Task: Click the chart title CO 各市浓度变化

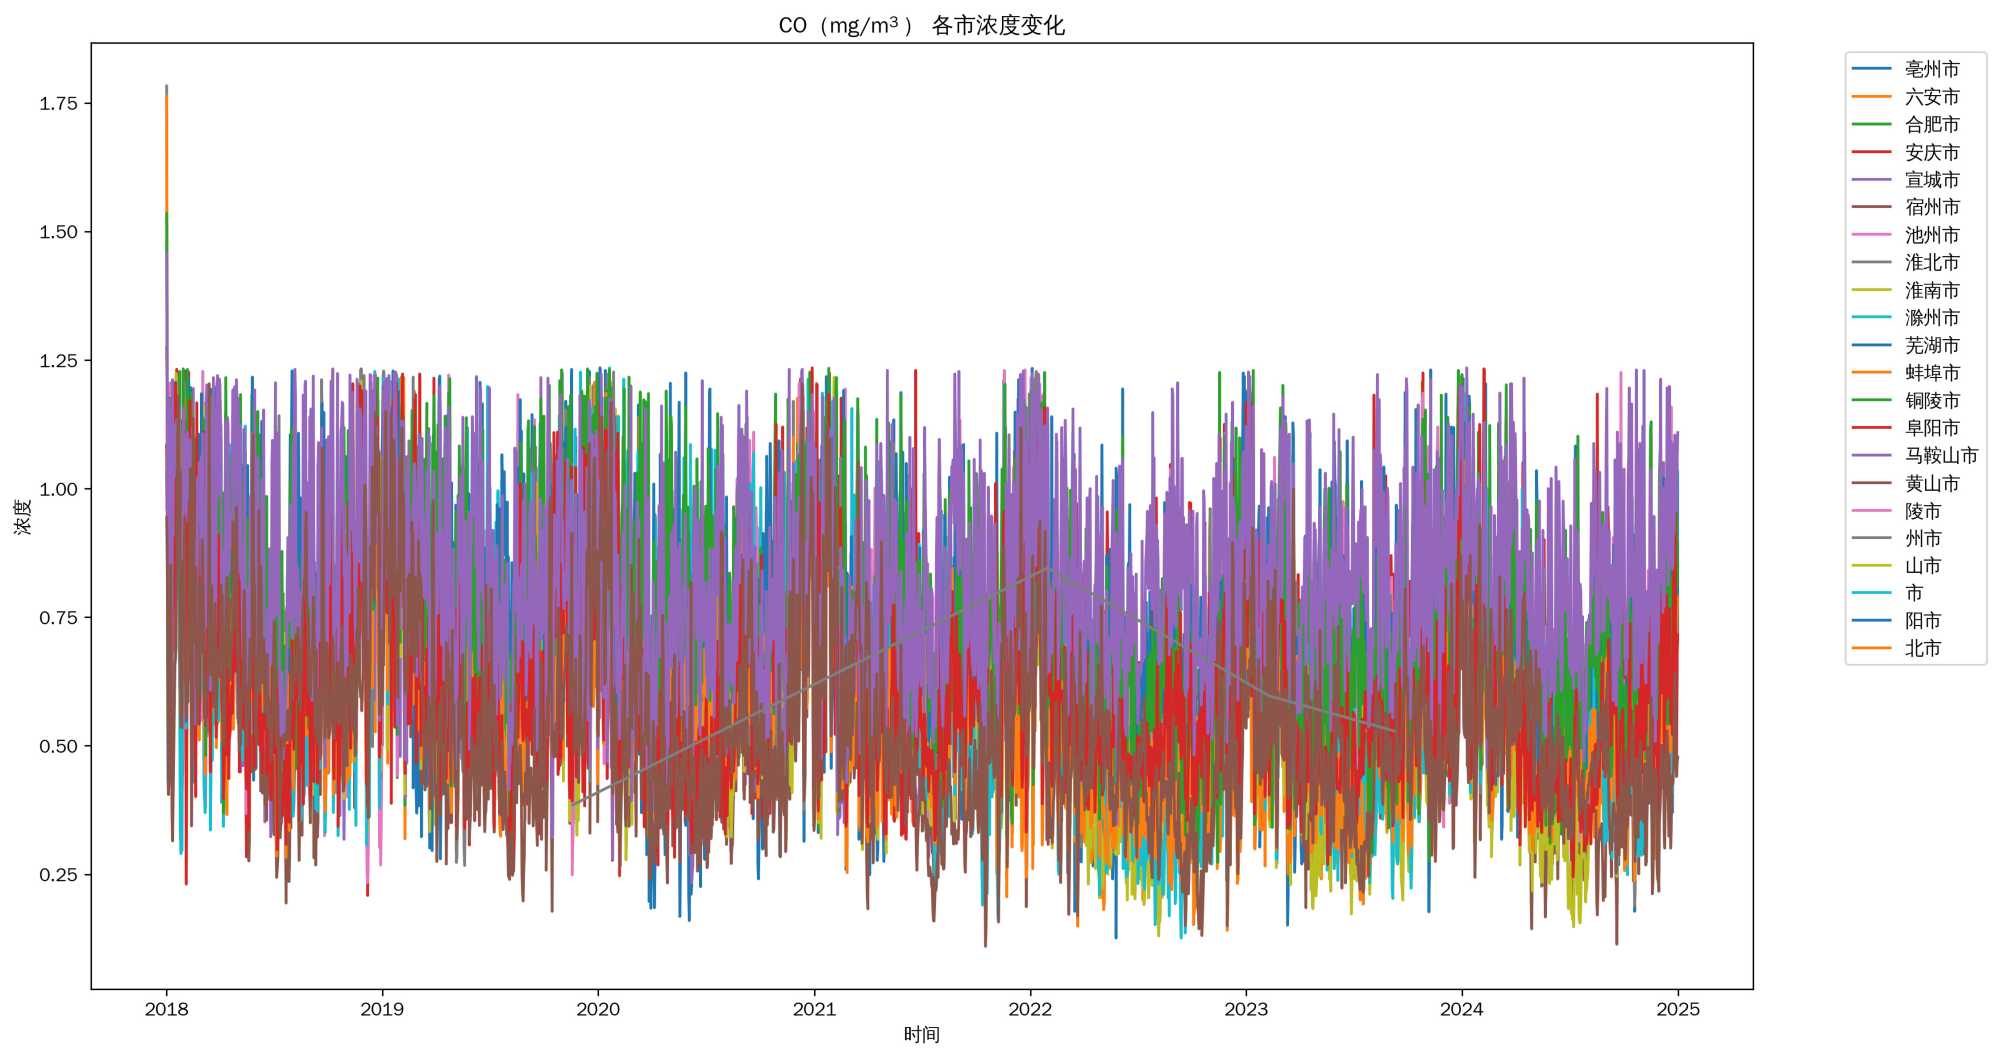Action: 921,25
